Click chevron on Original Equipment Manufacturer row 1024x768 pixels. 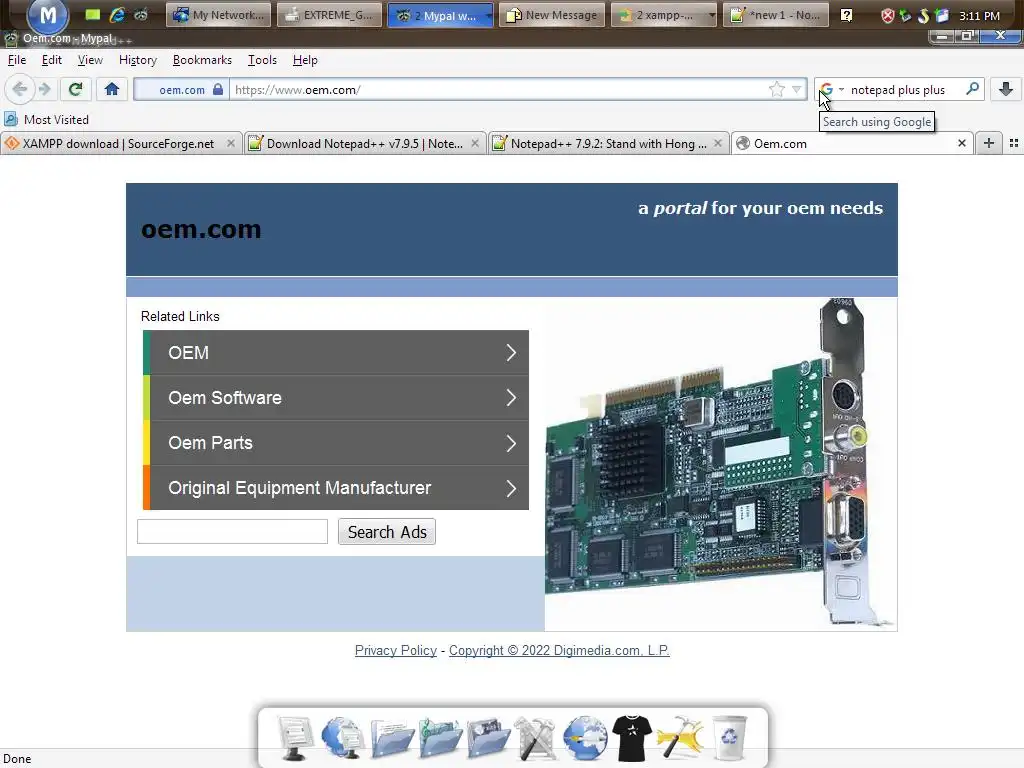point(511,488)
